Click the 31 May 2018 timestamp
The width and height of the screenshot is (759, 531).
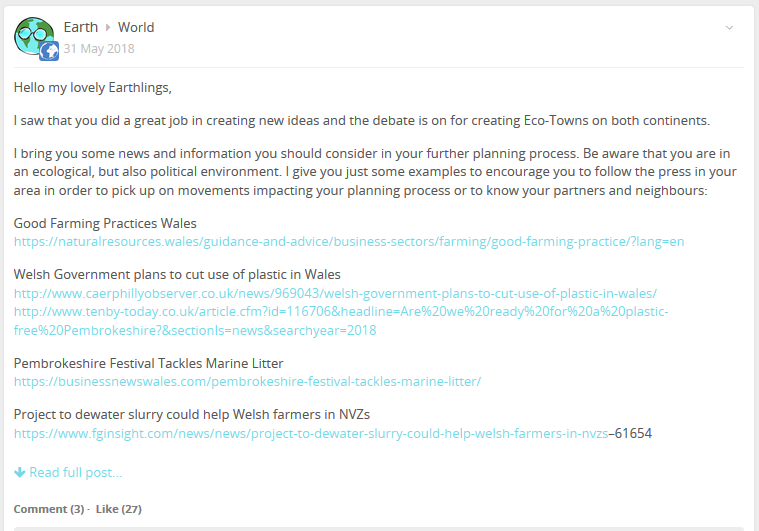99,48
